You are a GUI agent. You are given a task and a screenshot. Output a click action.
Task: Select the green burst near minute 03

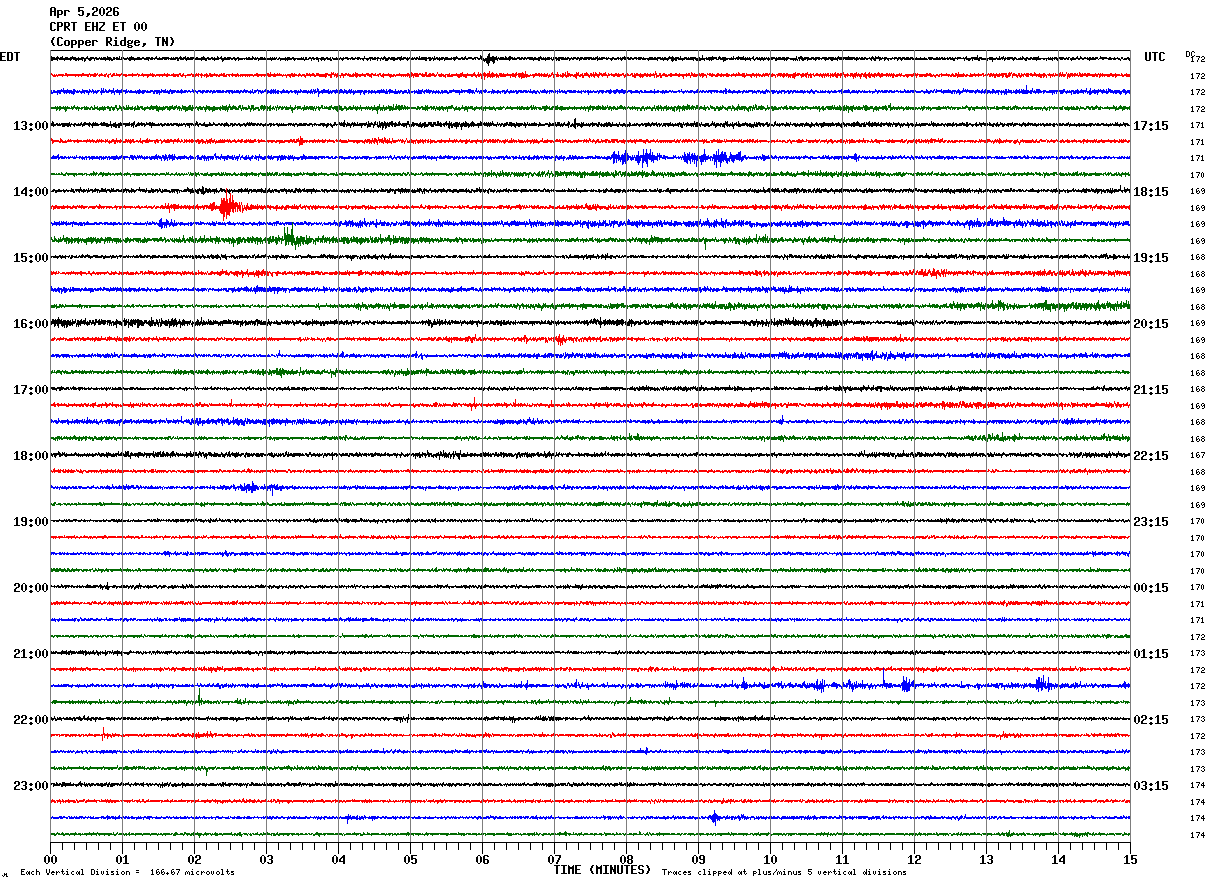pos(290,237)
